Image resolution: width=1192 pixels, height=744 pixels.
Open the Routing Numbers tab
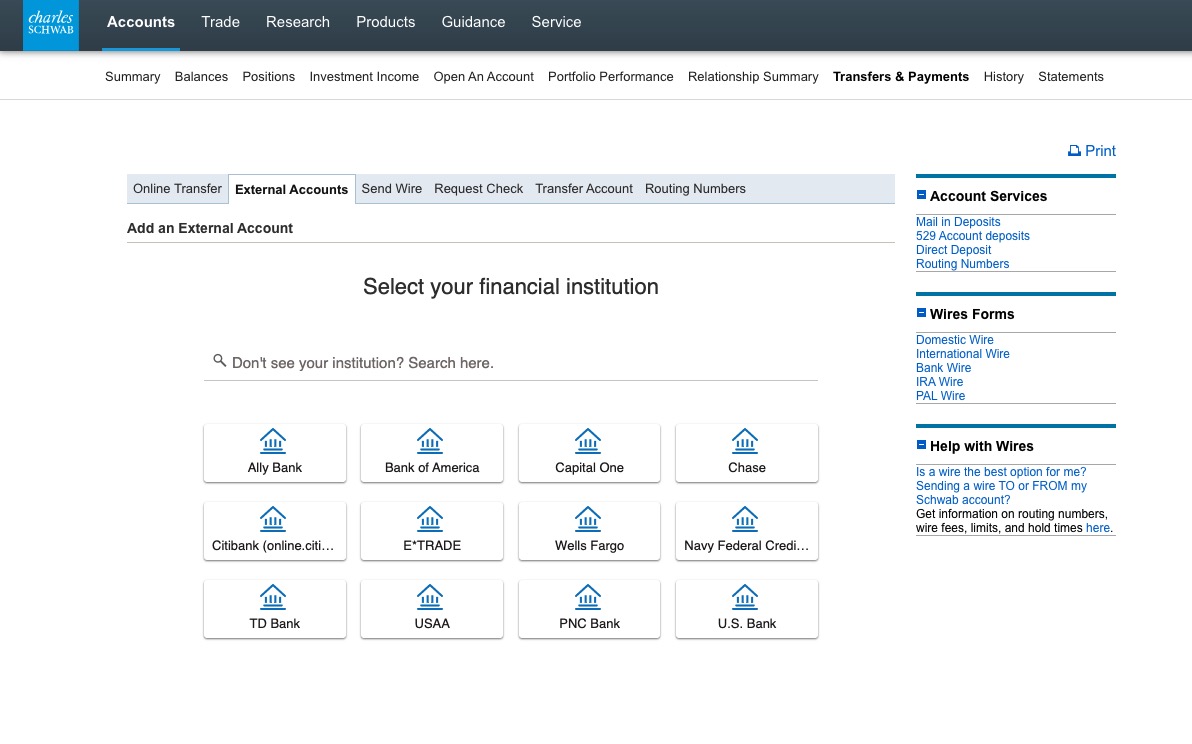(x=695, y=189)
